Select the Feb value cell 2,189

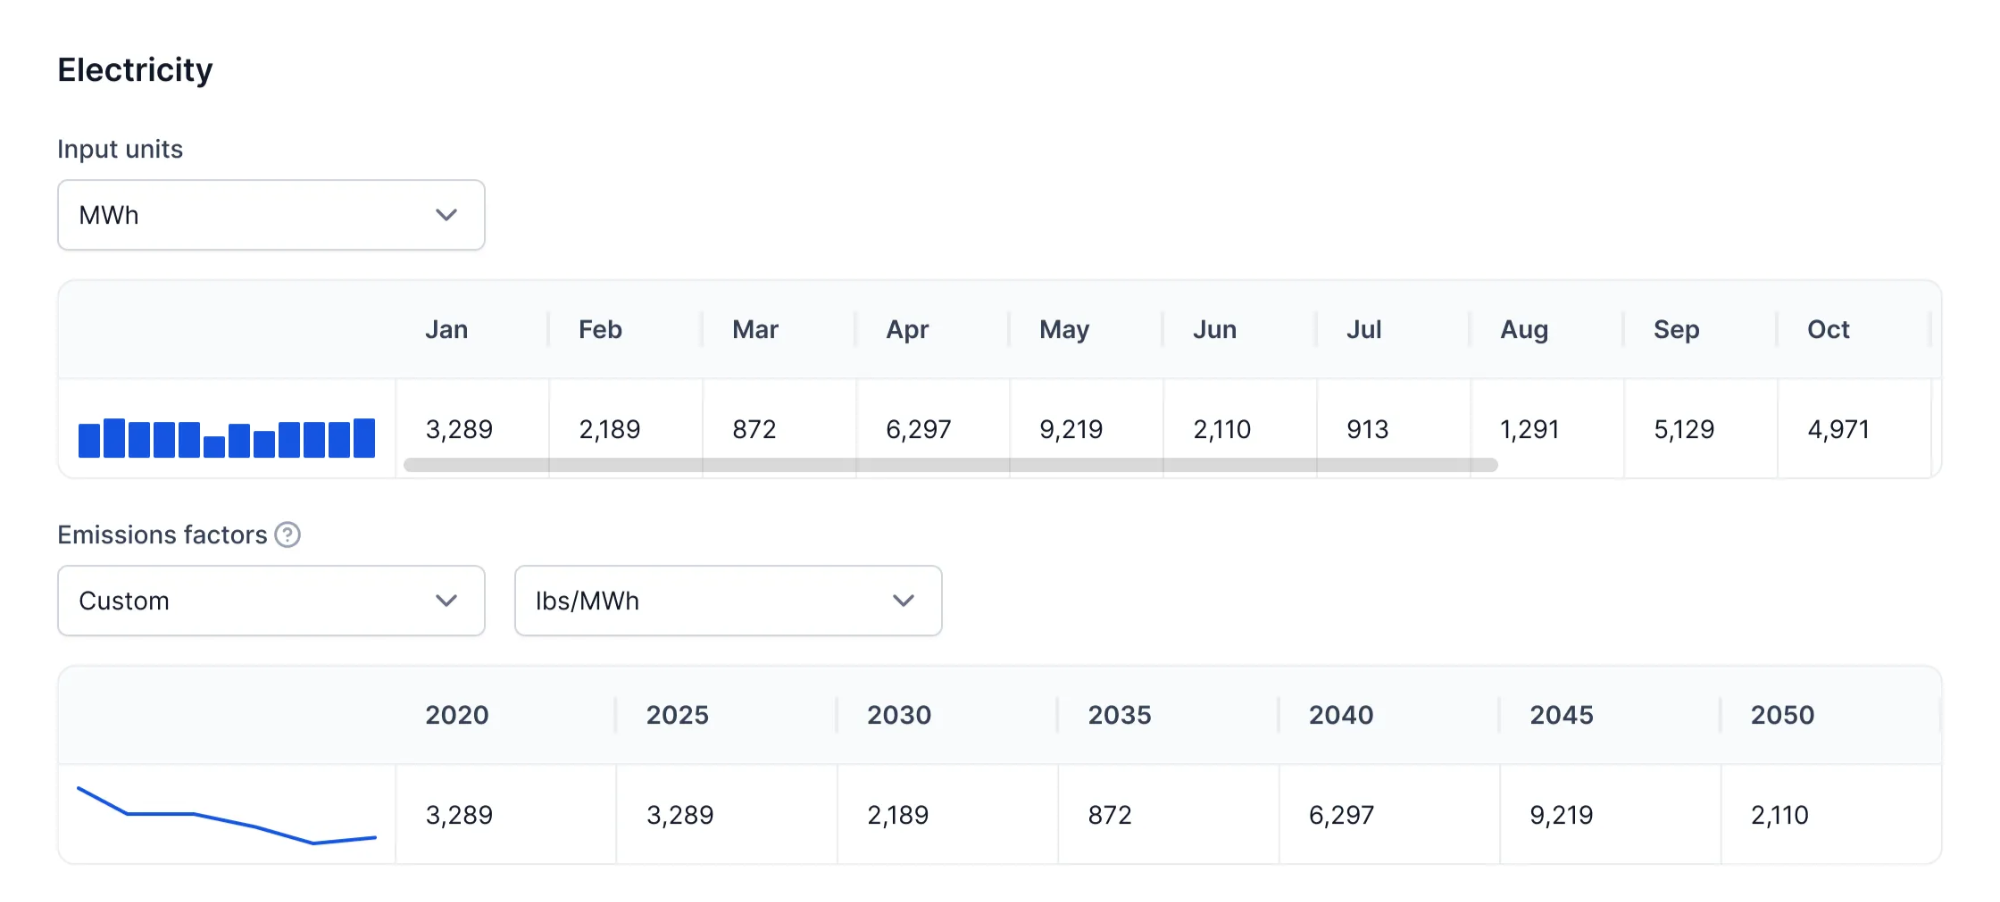click(x=625, y=429)
